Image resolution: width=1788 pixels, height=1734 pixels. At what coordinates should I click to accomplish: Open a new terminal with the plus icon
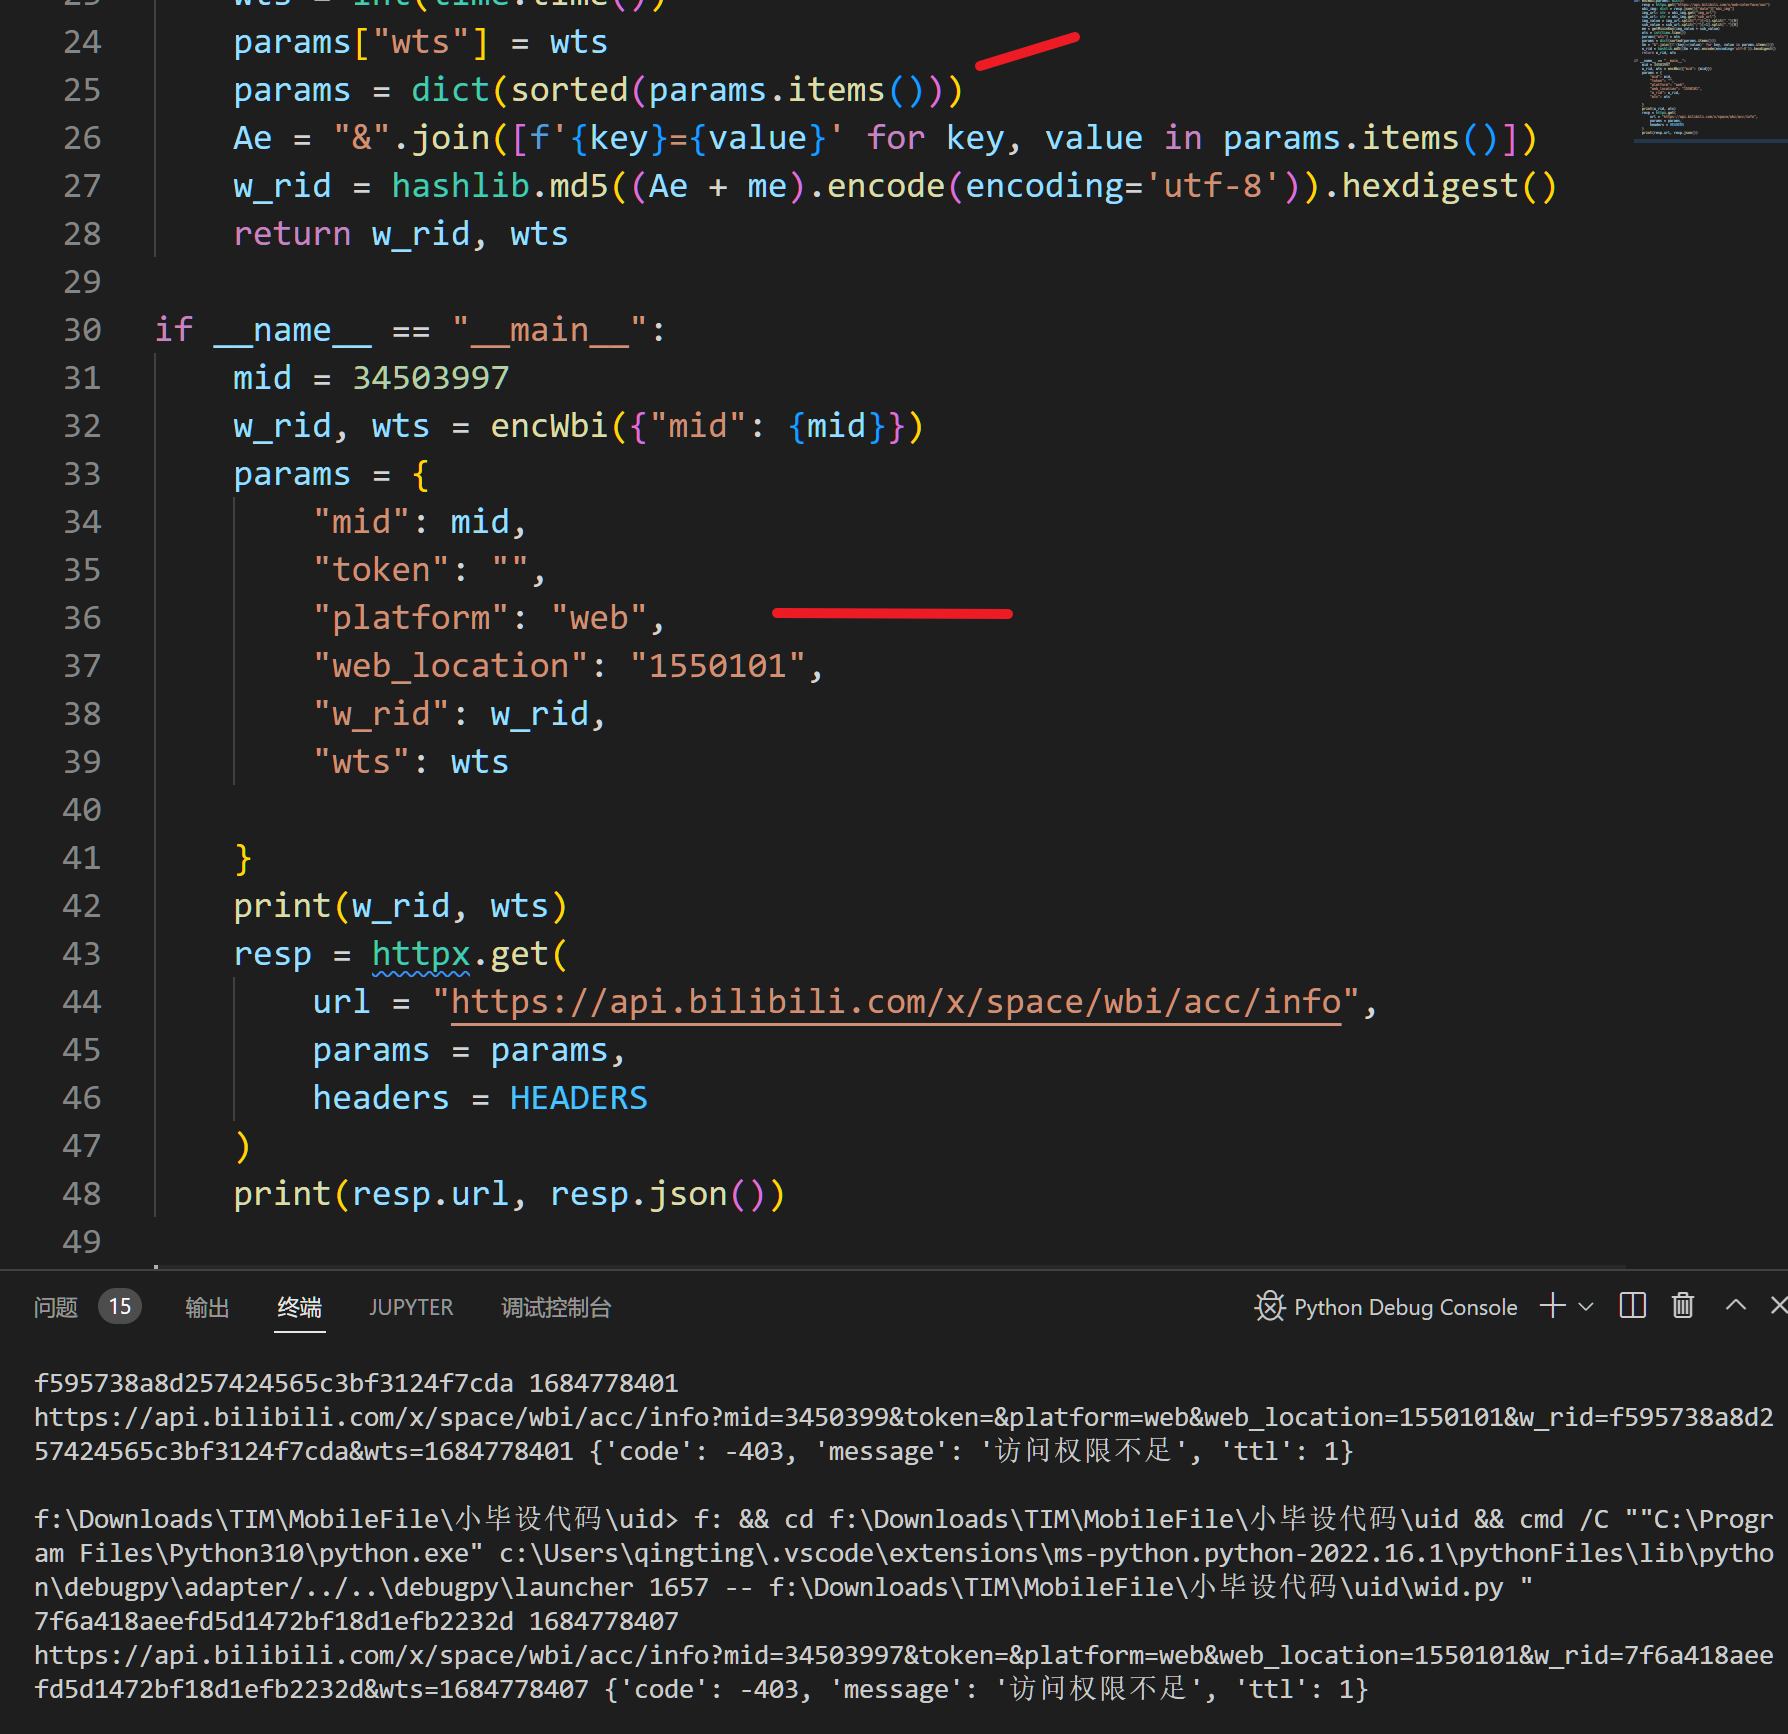pyautogui.click(x=1551, y=1306)
